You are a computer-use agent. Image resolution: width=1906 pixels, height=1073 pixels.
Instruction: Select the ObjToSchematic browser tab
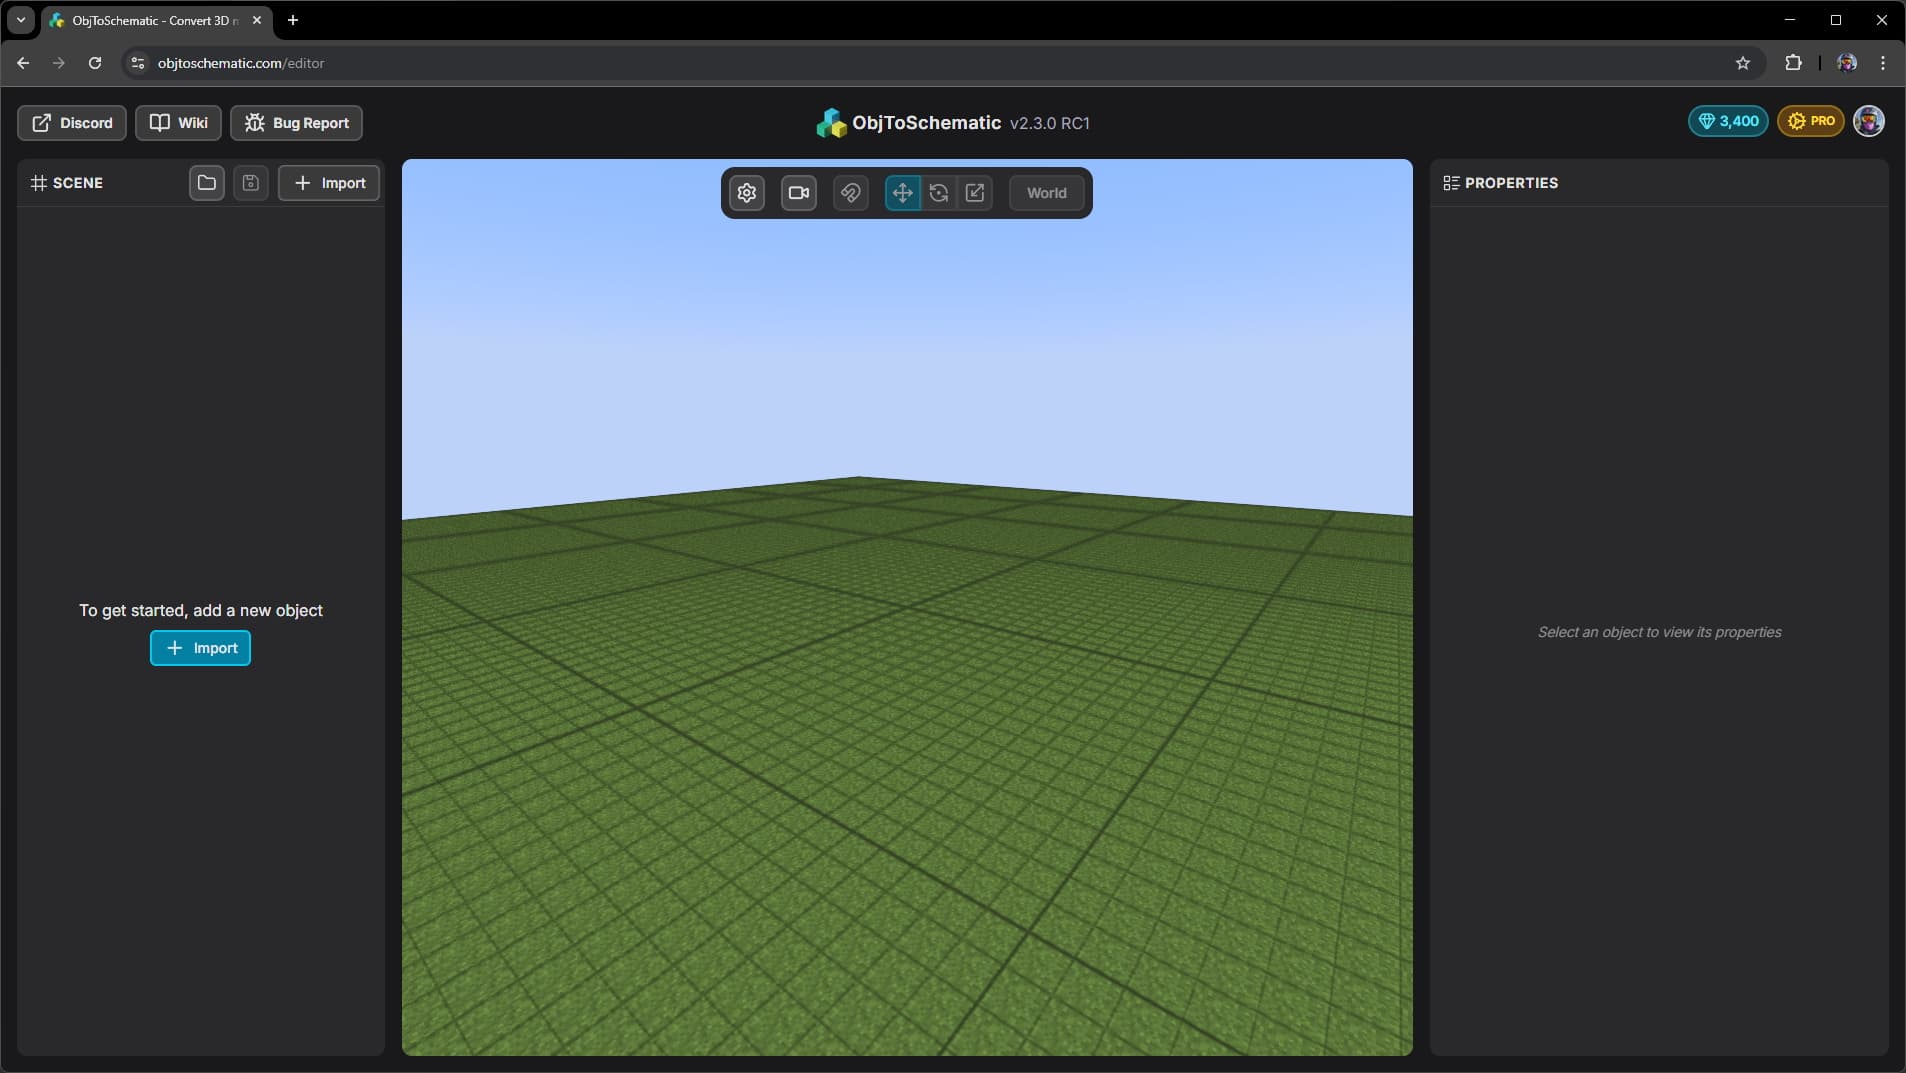click(x=157, y=20)
